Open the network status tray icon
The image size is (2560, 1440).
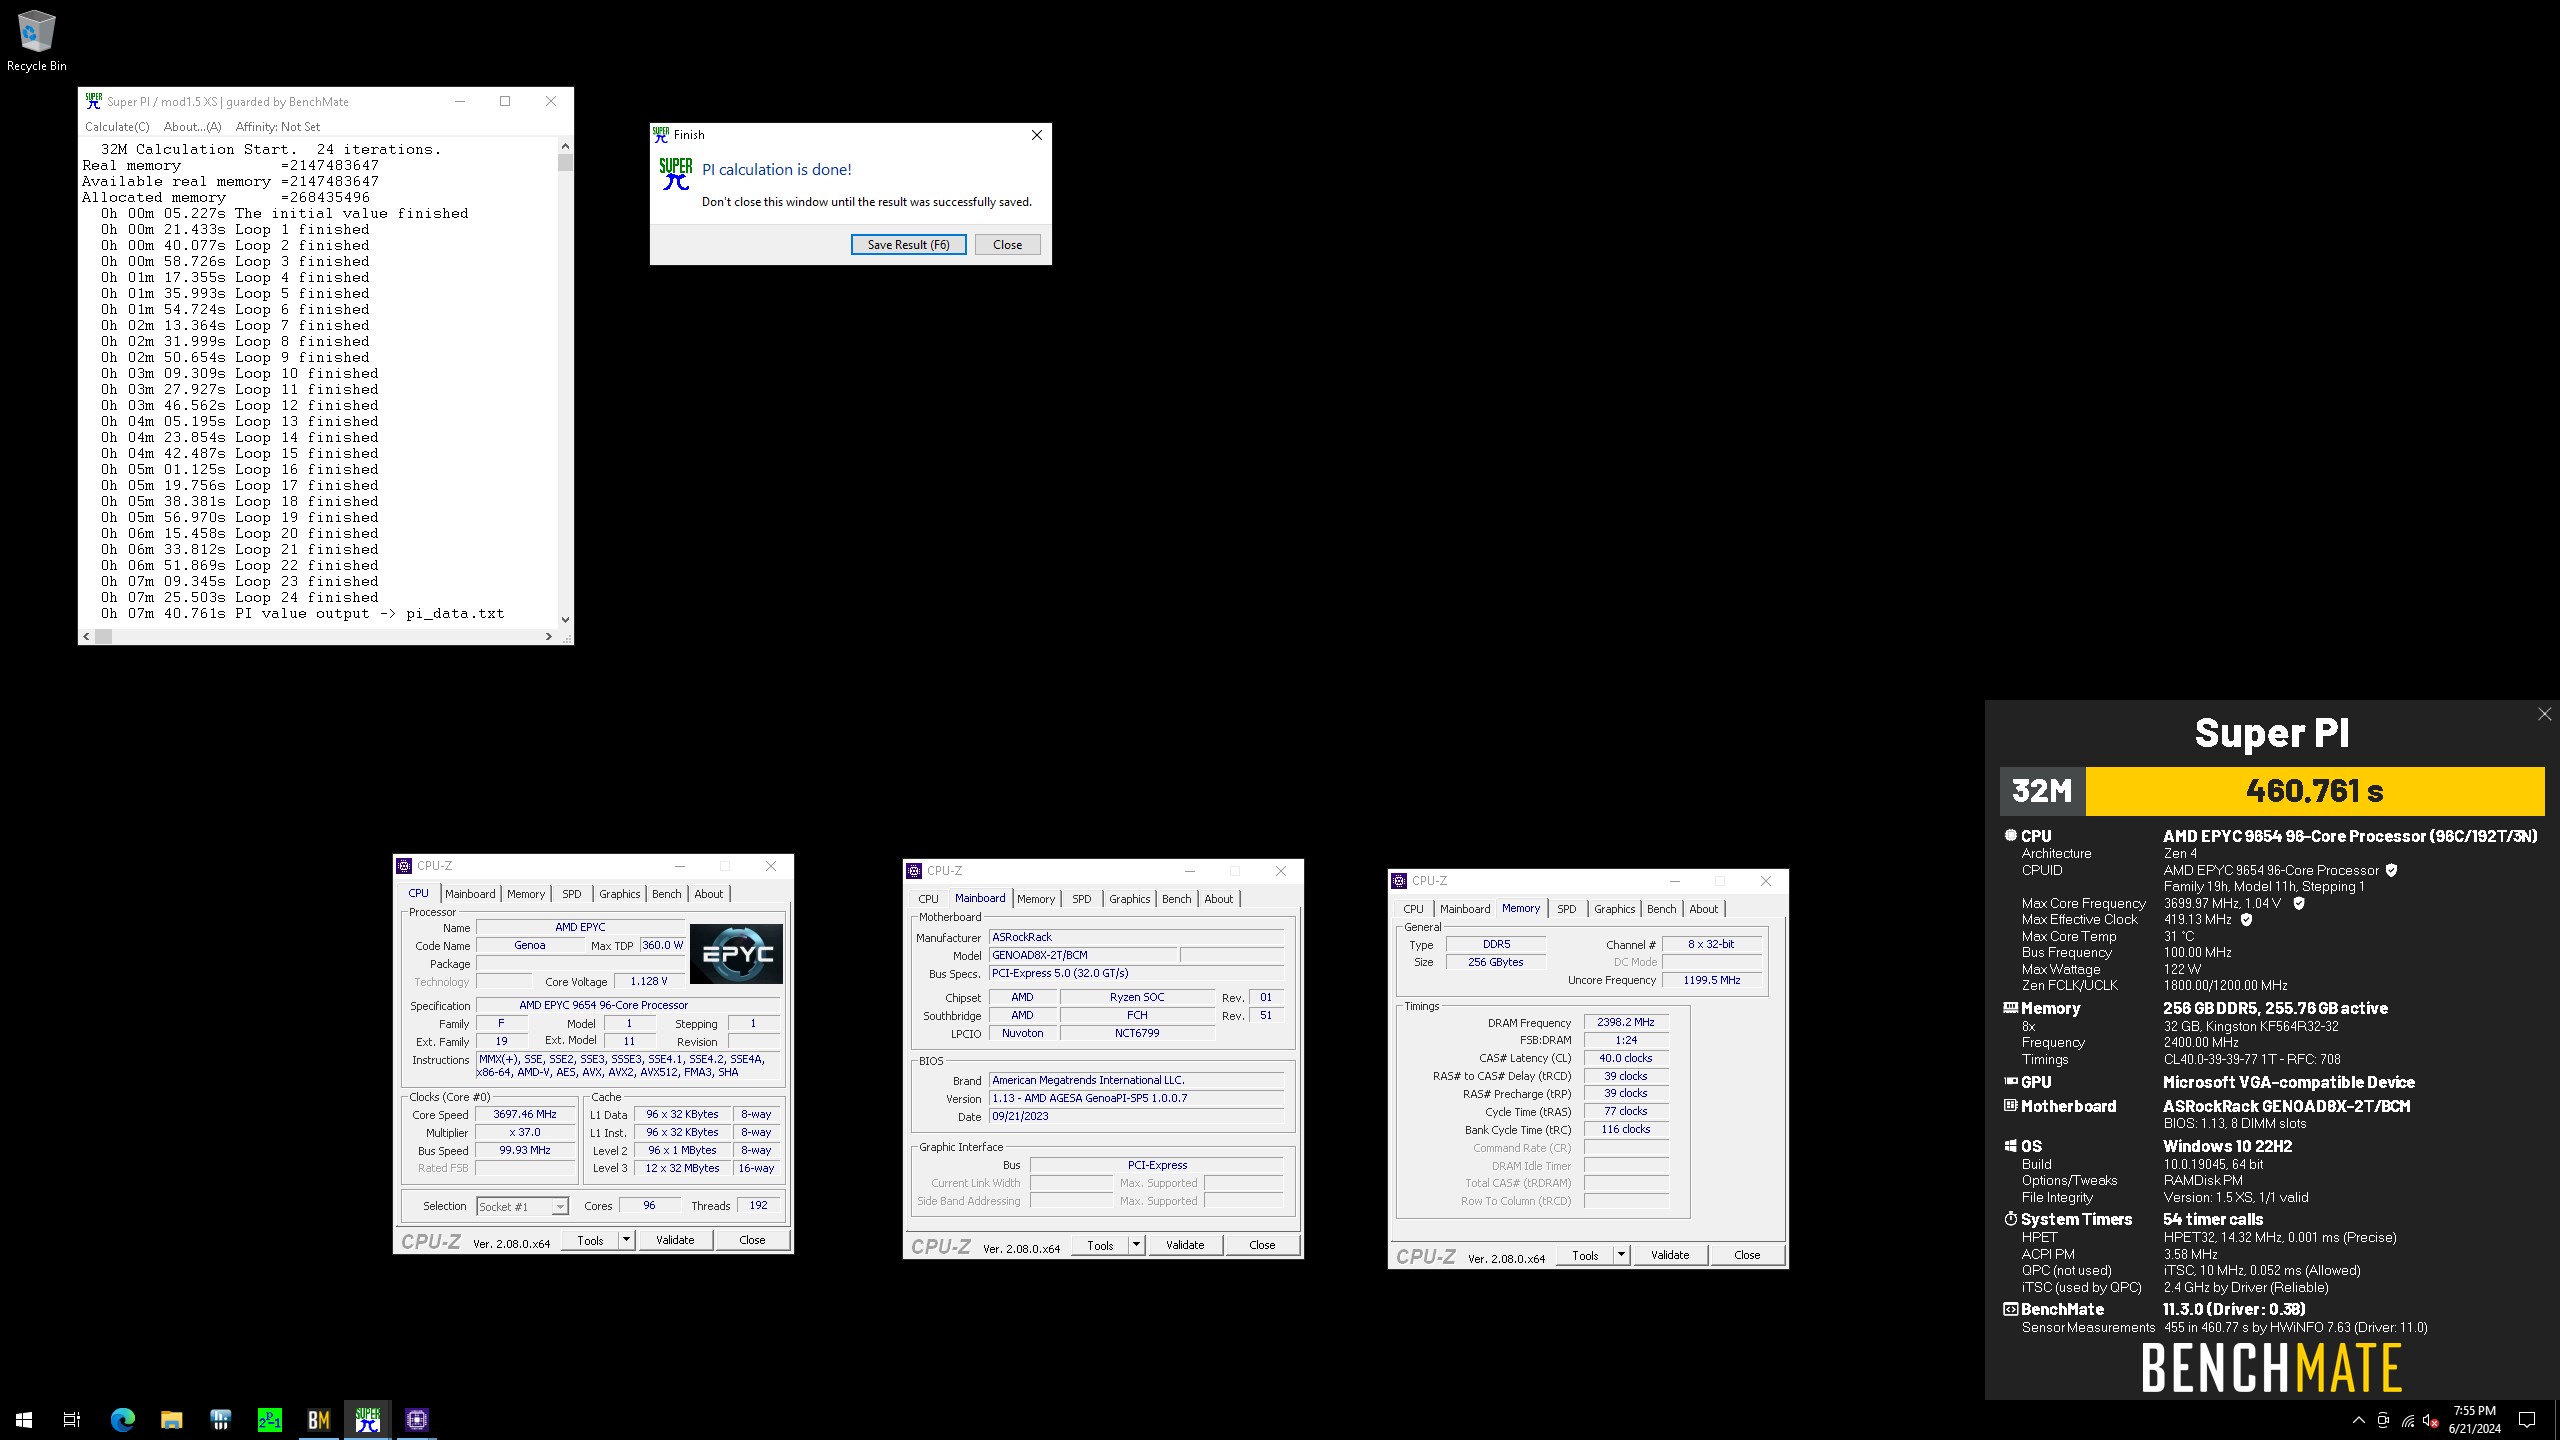[x=2408, y=1420]
